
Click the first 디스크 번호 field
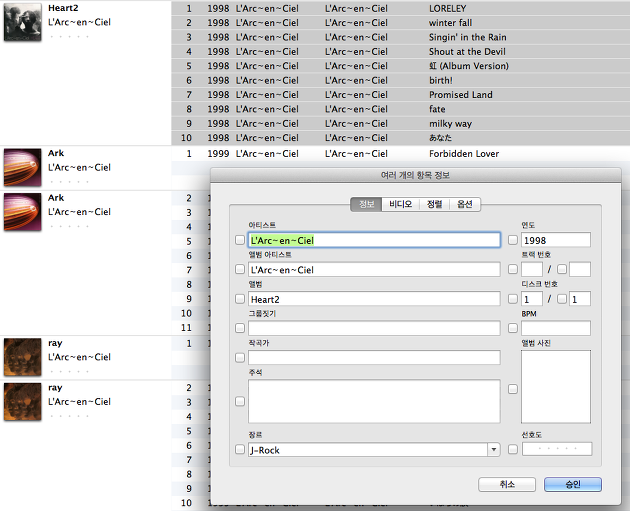click(x=532, y=299)
